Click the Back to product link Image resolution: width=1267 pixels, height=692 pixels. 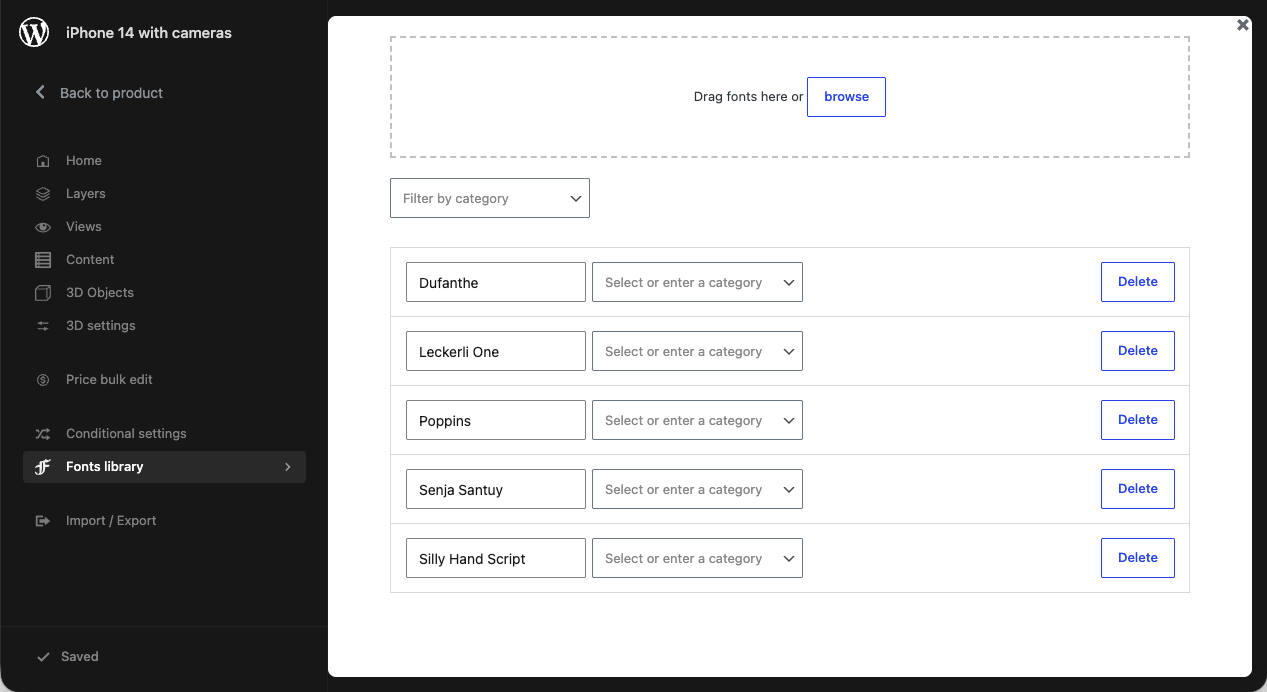pyautogui.click(x=111, y=93)
